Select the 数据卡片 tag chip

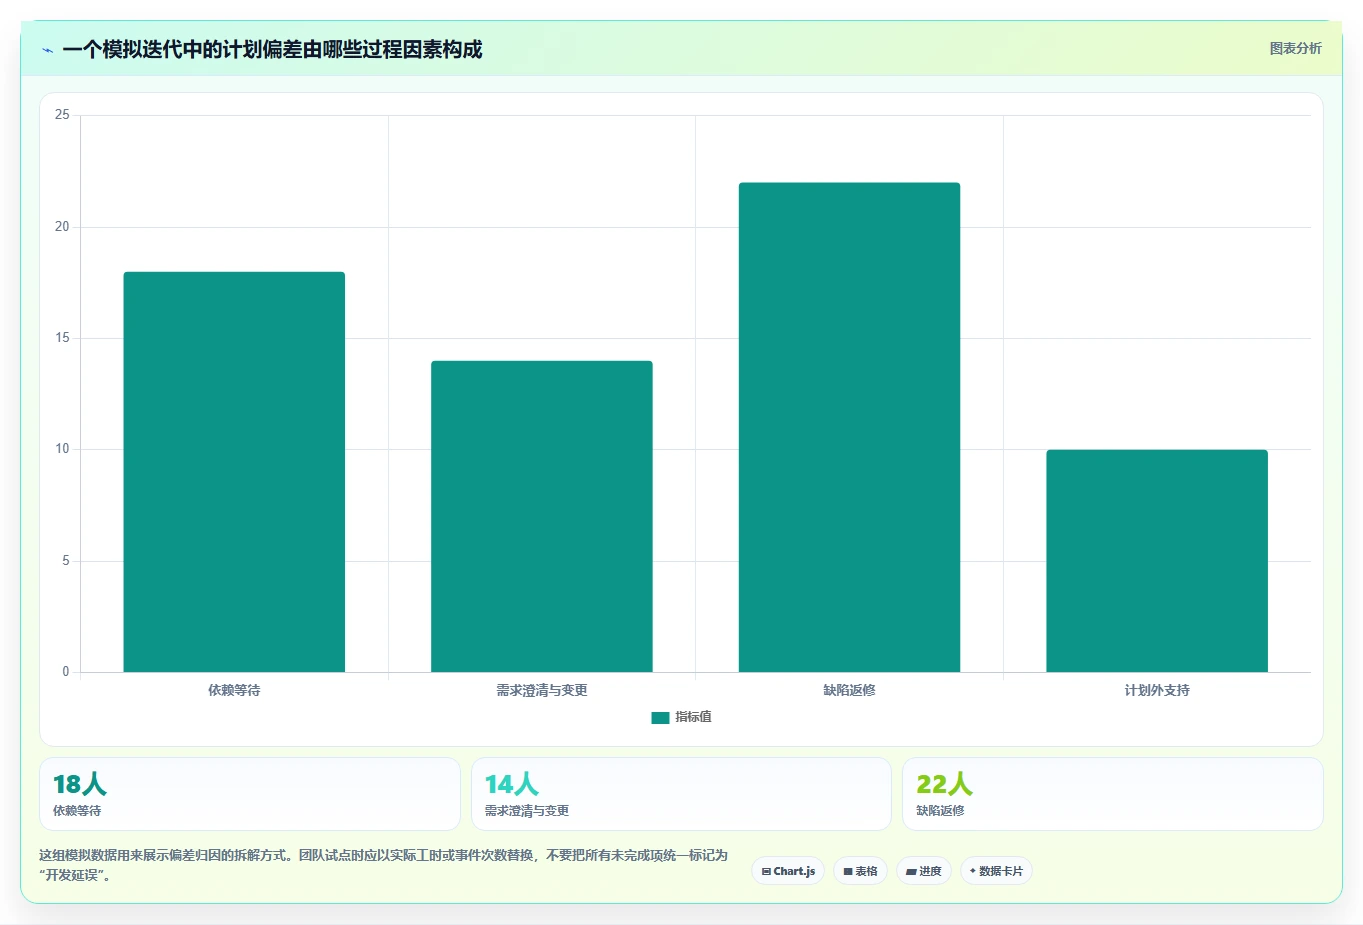(996, 871)
